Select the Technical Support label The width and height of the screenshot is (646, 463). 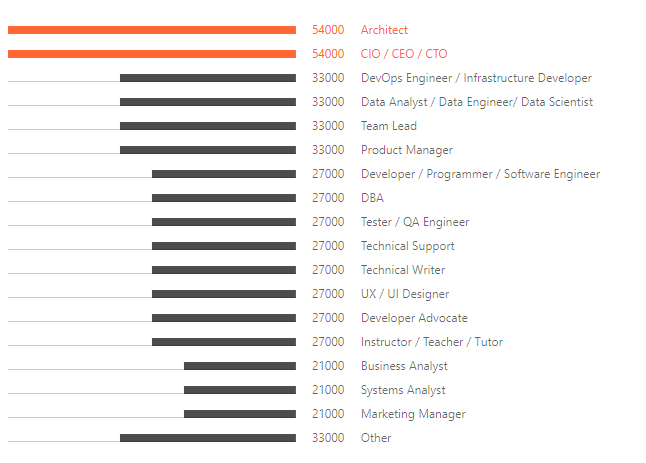tap(407, 246)
